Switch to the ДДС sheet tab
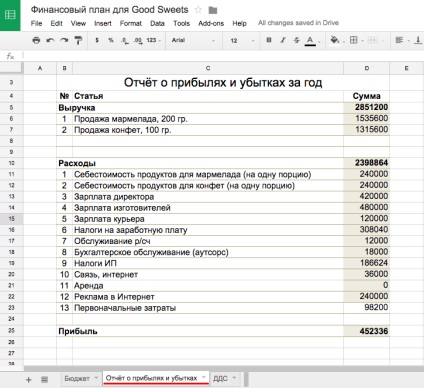 (220, 379)
